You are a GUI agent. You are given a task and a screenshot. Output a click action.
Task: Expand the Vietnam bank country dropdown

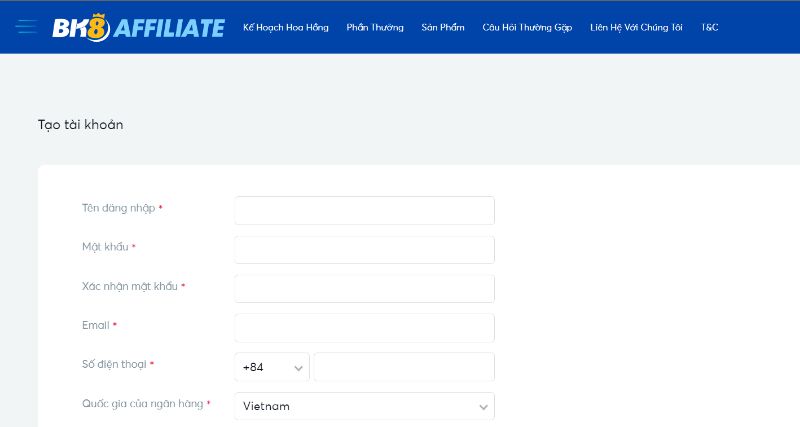[364, 406]
